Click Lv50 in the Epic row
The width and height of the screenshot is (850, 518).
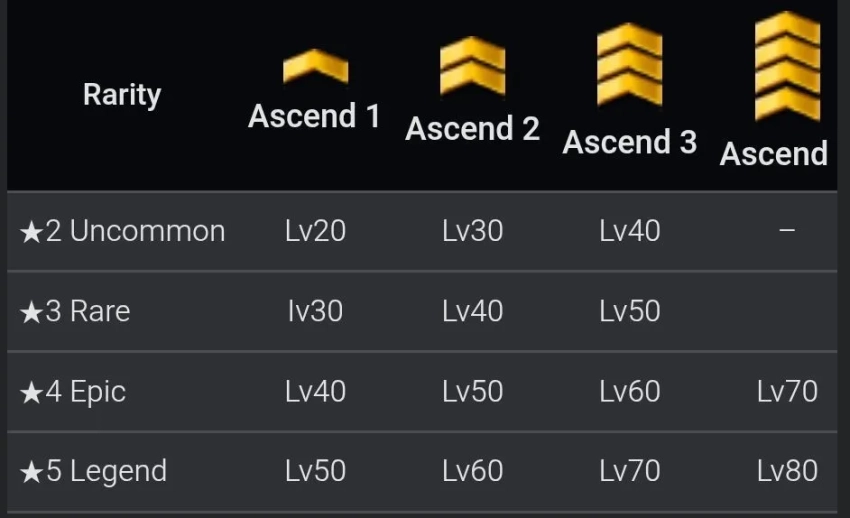pos(472,391)
